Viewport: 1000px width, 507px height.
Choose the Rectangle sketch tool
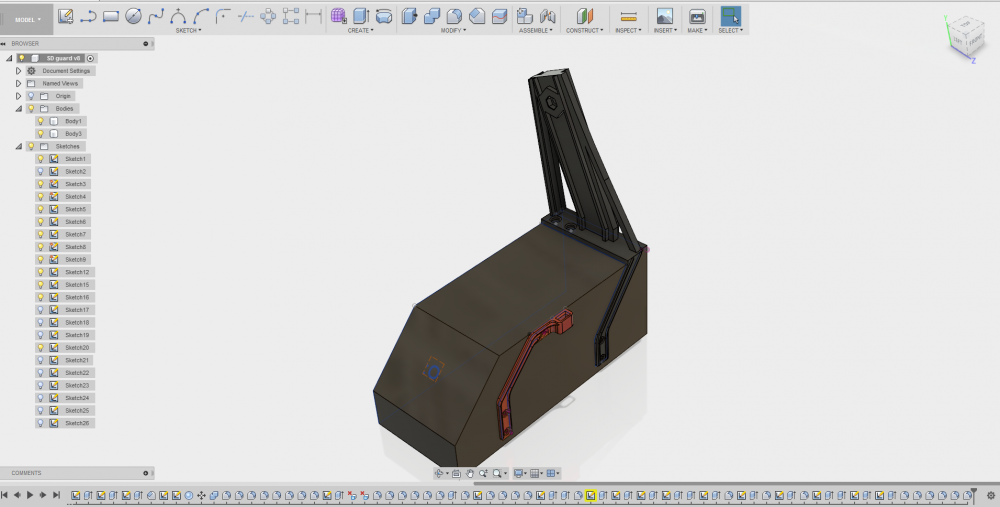click(x=111, y=16)
